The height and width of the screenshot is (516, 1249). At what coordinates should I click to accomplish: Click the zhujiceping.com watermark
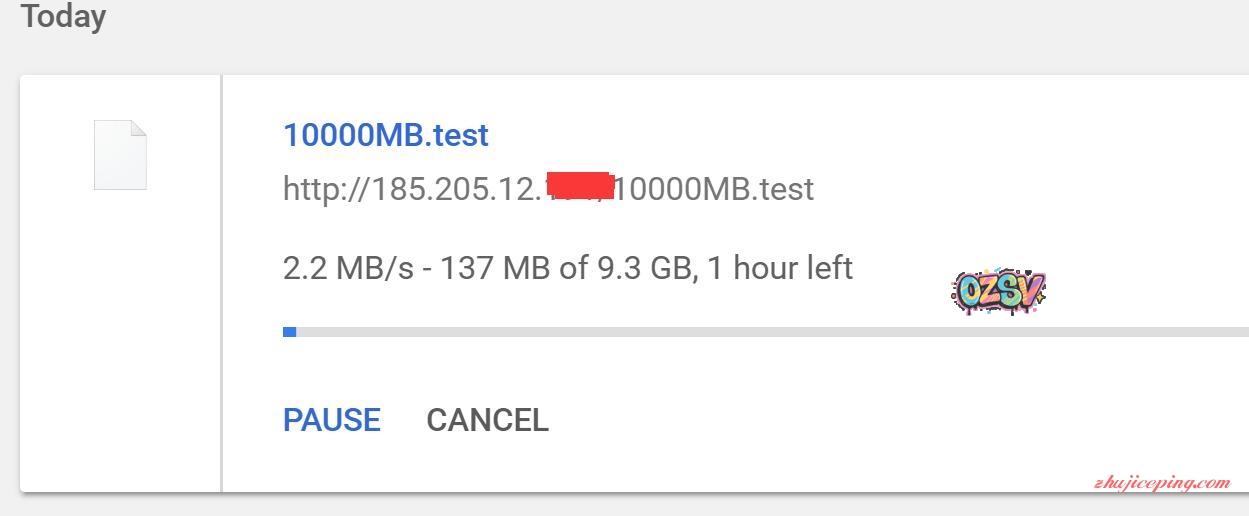tap(1161, 483)
